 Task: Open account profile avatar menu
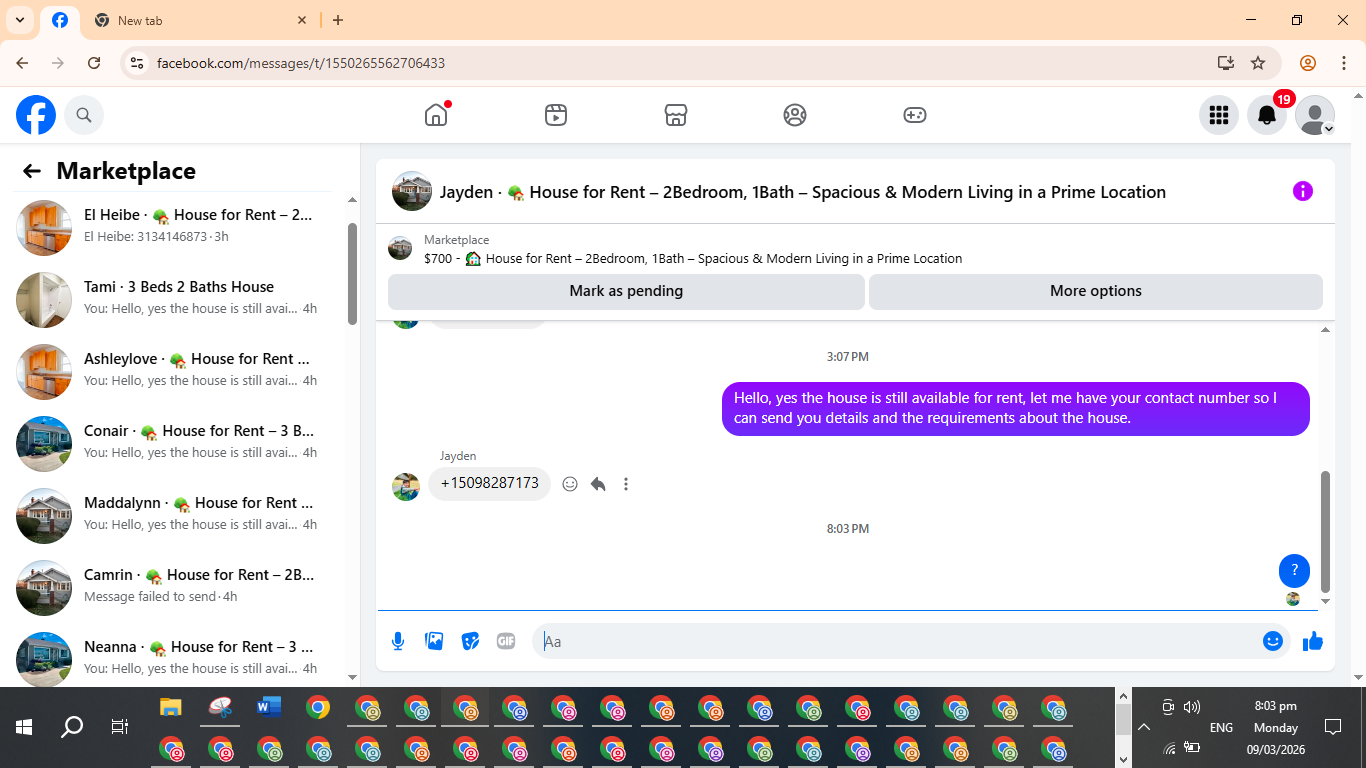(1315, 115)
